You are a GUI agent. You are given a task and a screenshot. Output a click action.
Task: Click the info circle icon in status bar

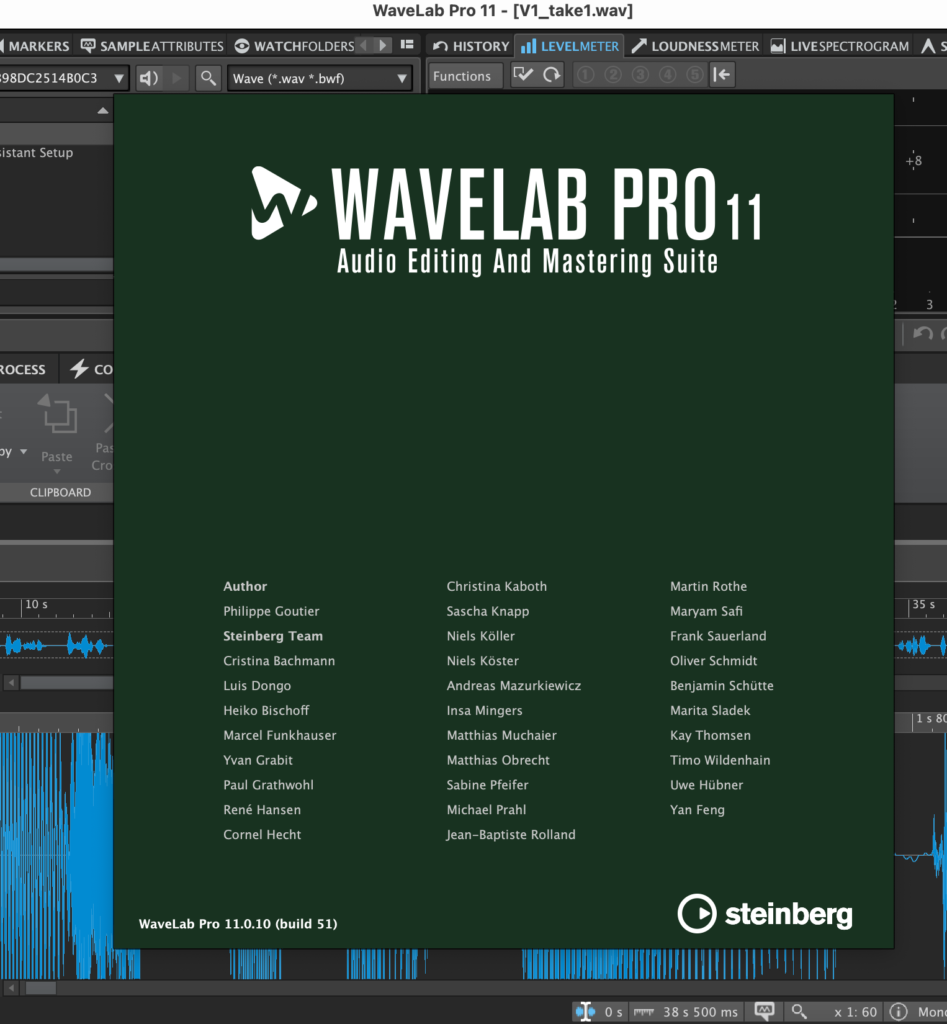(899, 1012)
